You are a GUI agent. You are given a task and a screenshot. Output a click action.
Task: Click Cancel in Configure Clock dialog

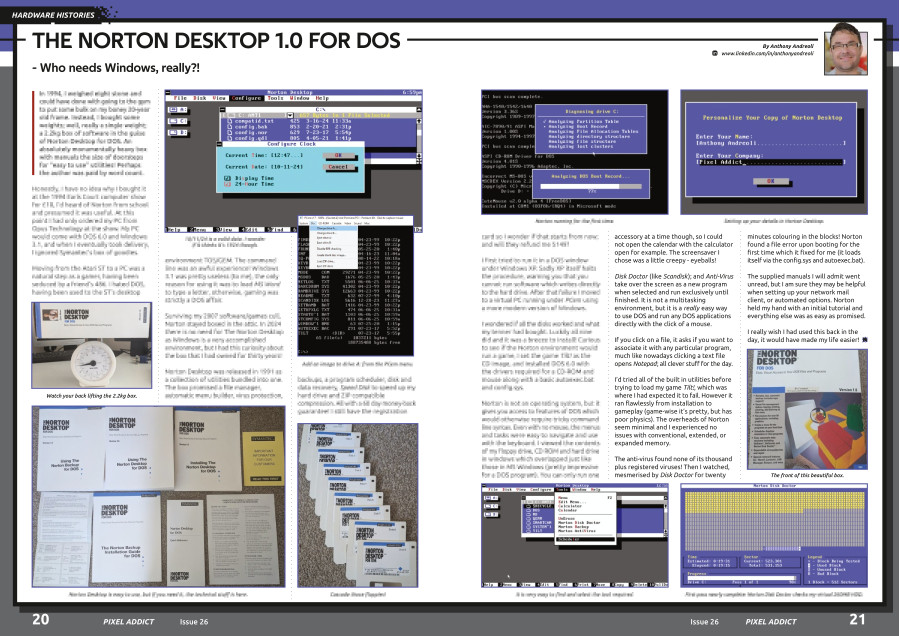339,166
